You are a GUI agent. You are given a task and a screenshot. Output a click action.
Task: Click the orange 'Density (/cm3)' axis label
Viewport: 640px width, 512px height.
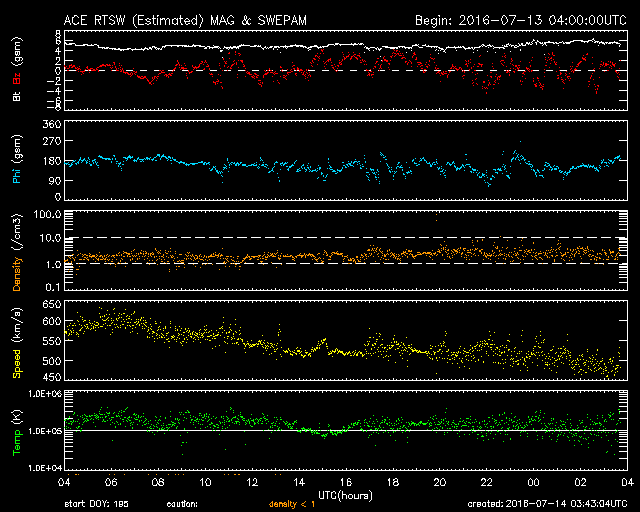(17, 252)
